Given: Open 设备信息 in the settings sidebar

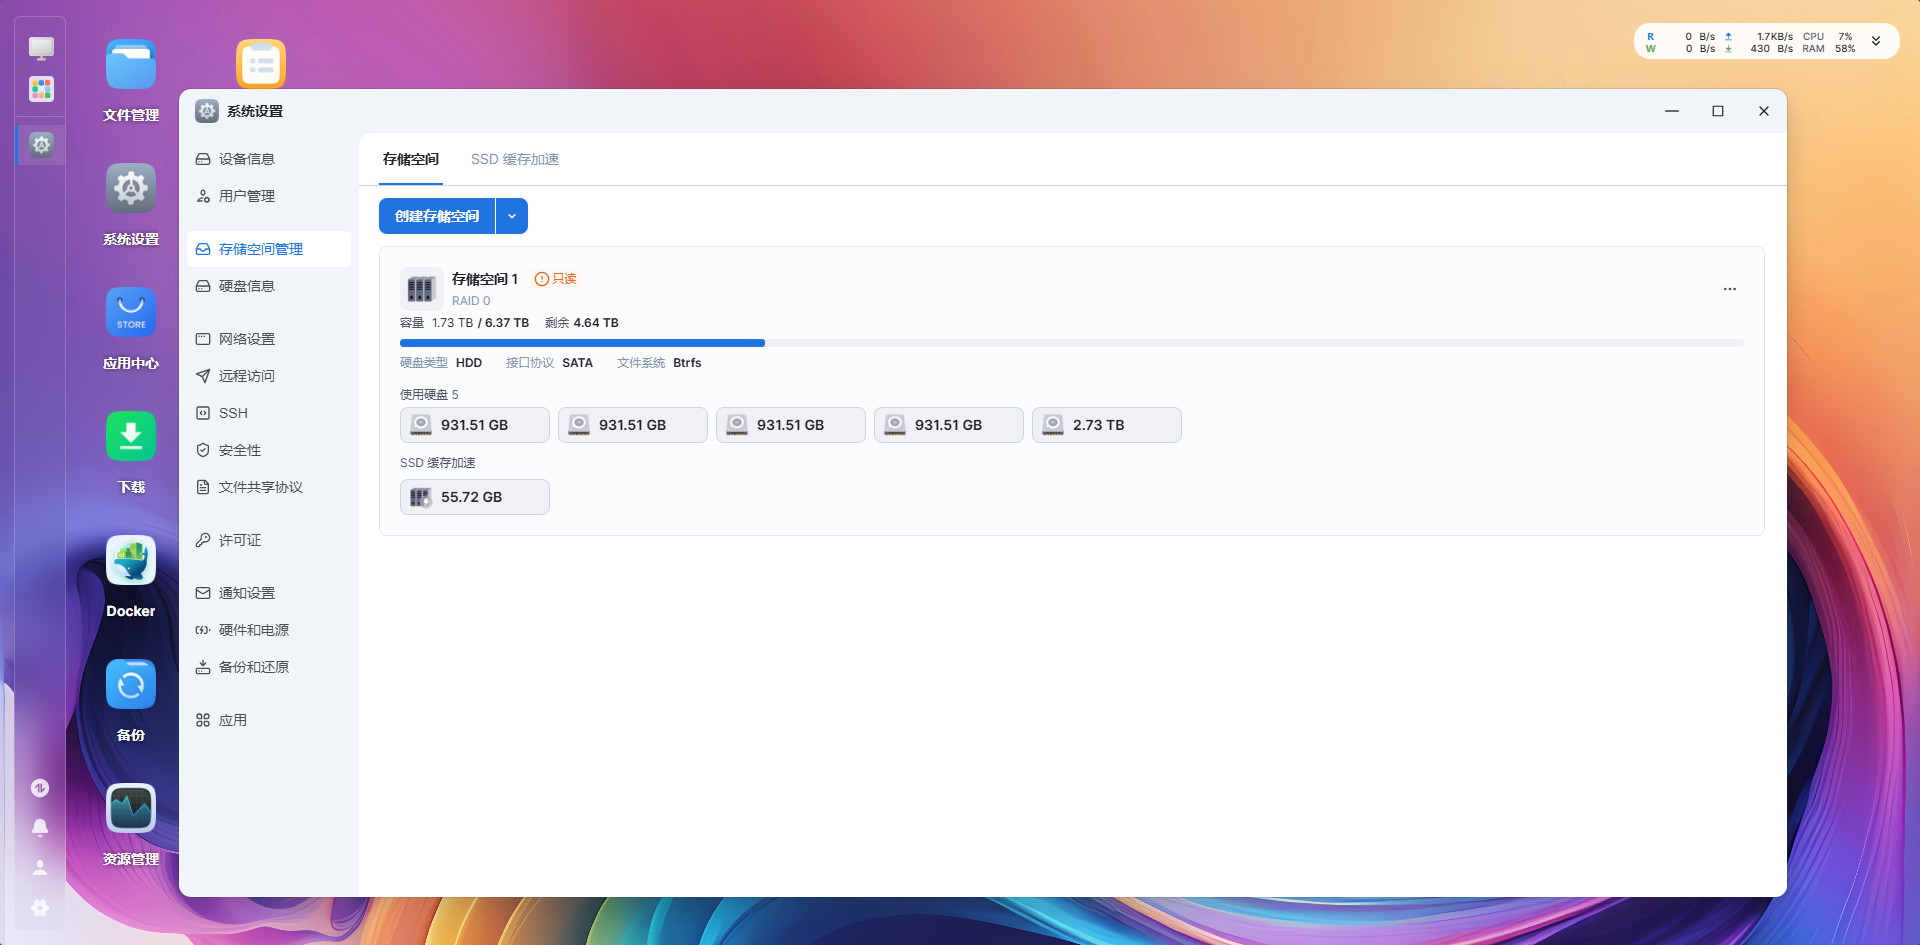Looking at the screenshot, I should tap(269, 159).
